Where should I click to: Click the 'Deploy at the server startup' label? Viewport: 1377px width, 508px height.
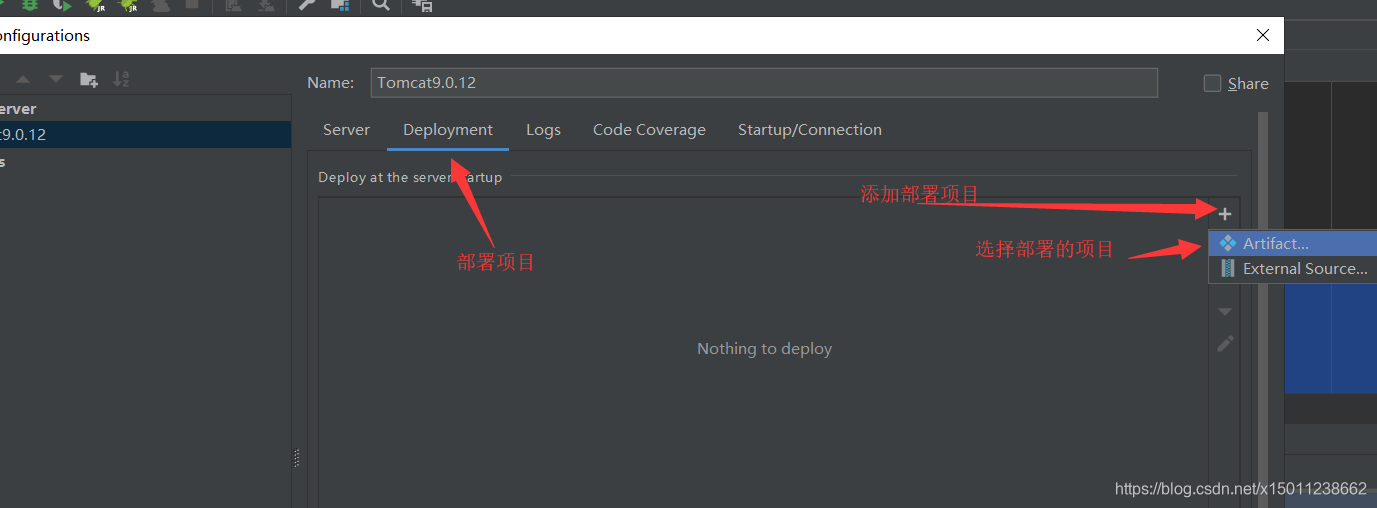pyautogui.click(x=410, y=177)
